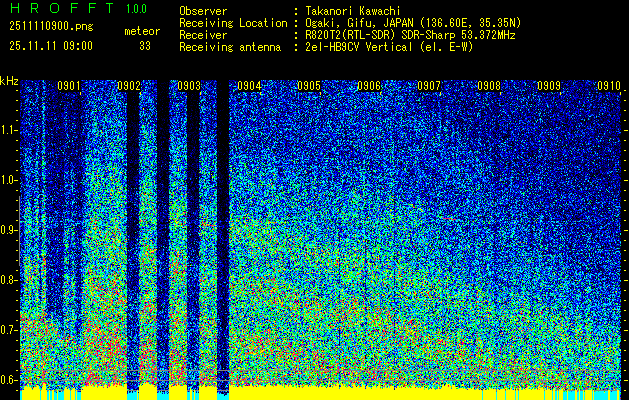Select the 1.1 frequency axis label
629x400 pixels.
click(9, 130)
